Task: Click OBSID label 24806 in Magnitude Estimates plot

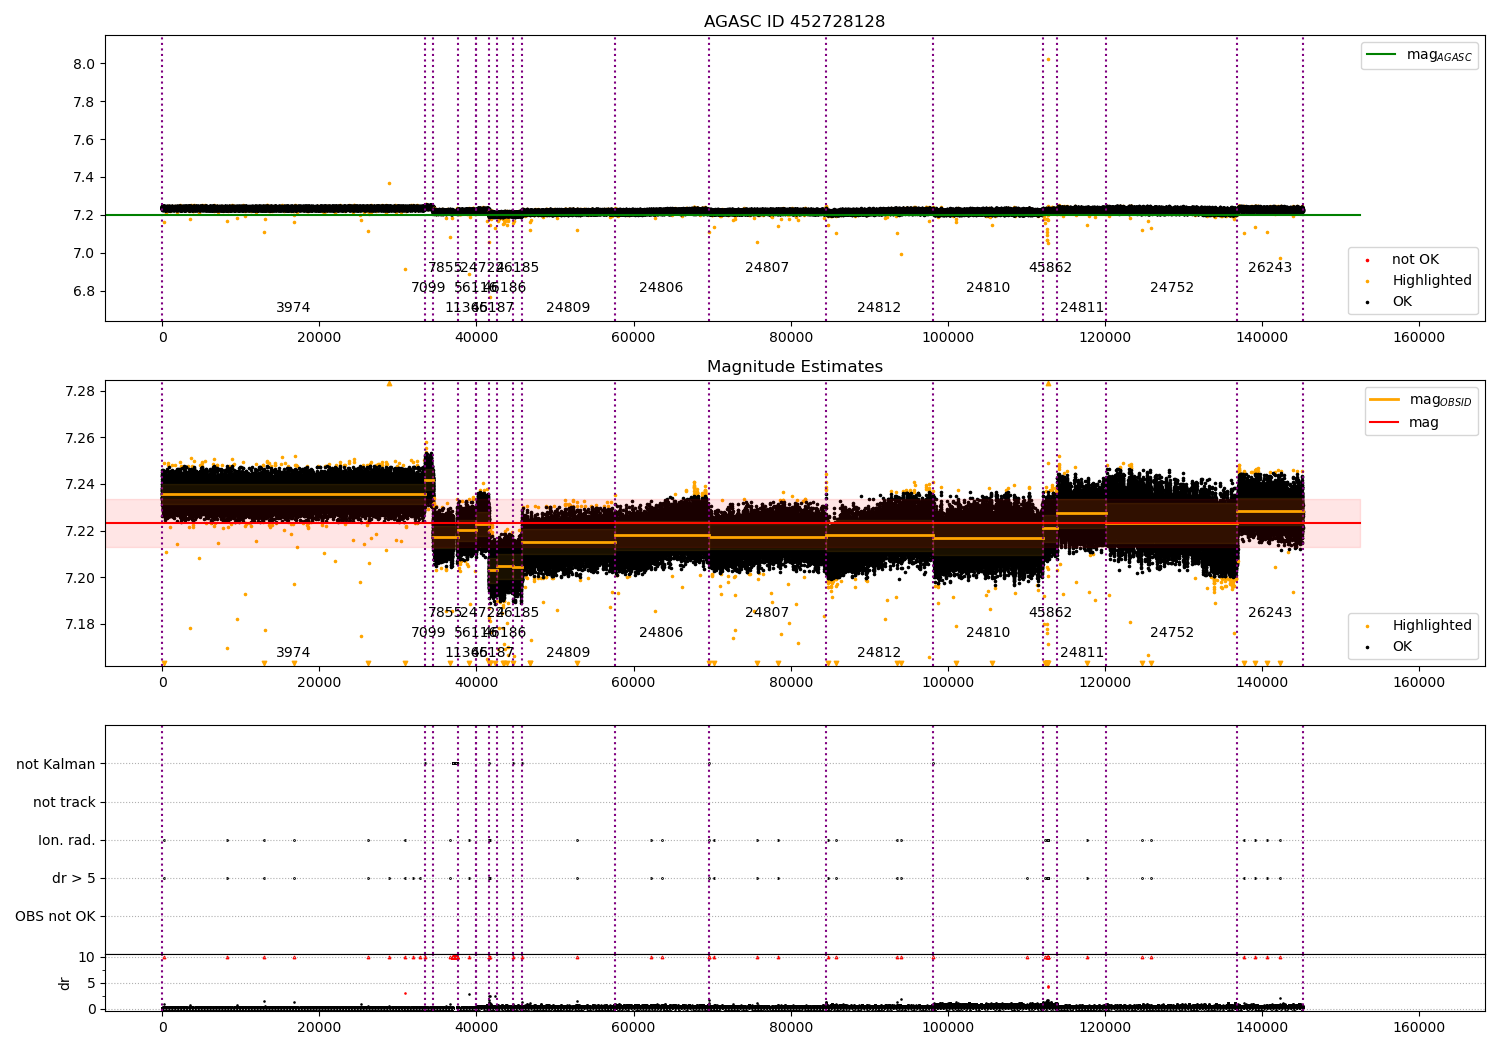Action: click(x=661, y=633)
